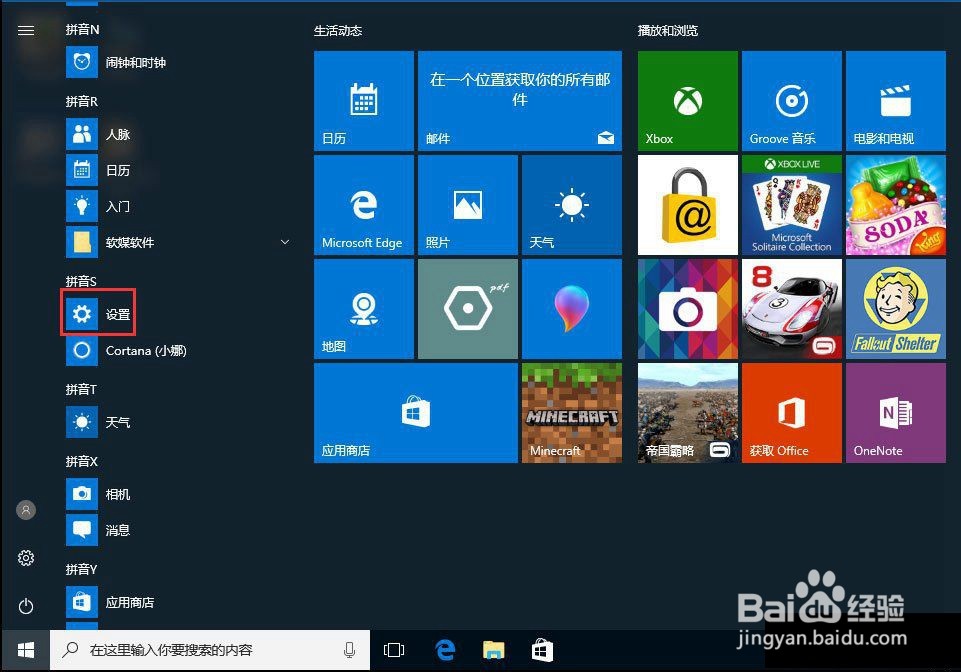This screenshot has width=961, height=672.
Task: Click the 拼音T group header
Action: tap(81, 389)
